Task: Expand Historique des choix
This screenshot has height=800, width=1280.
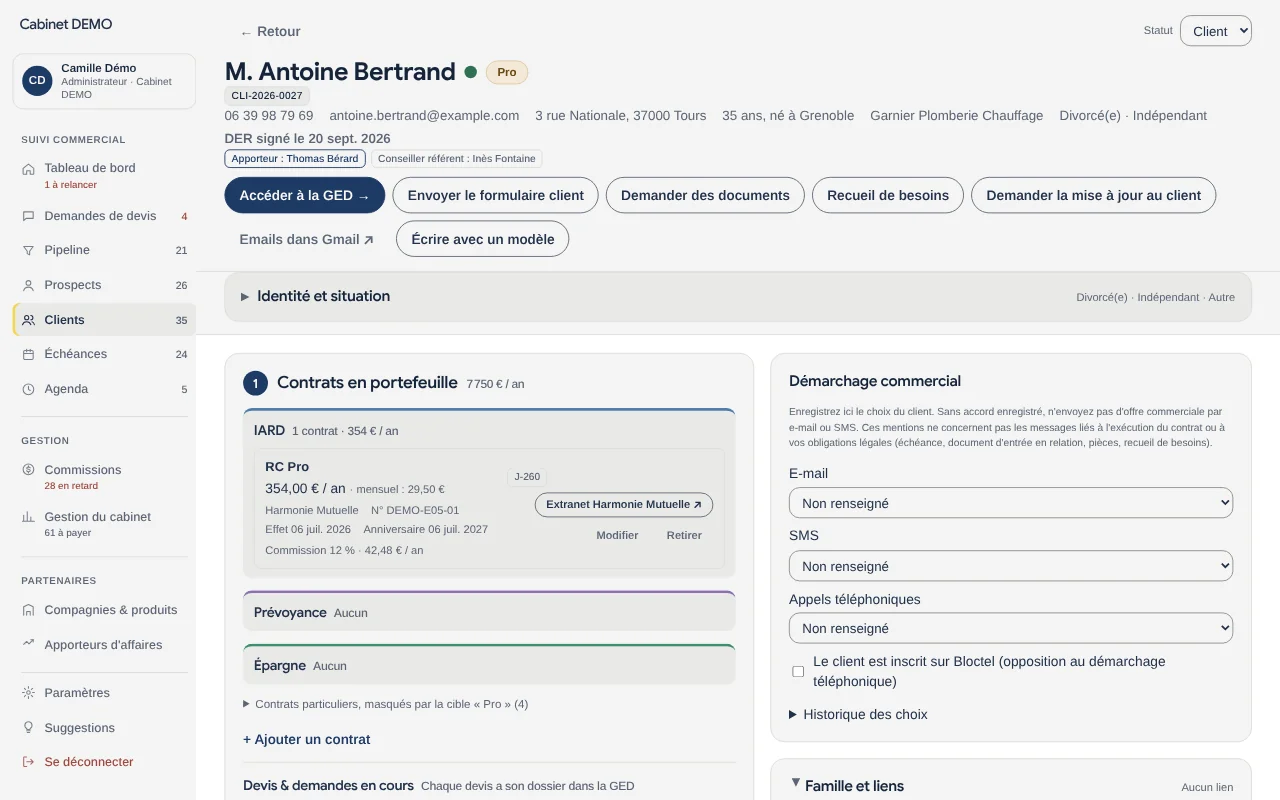Action: click(x=858, y=715)
